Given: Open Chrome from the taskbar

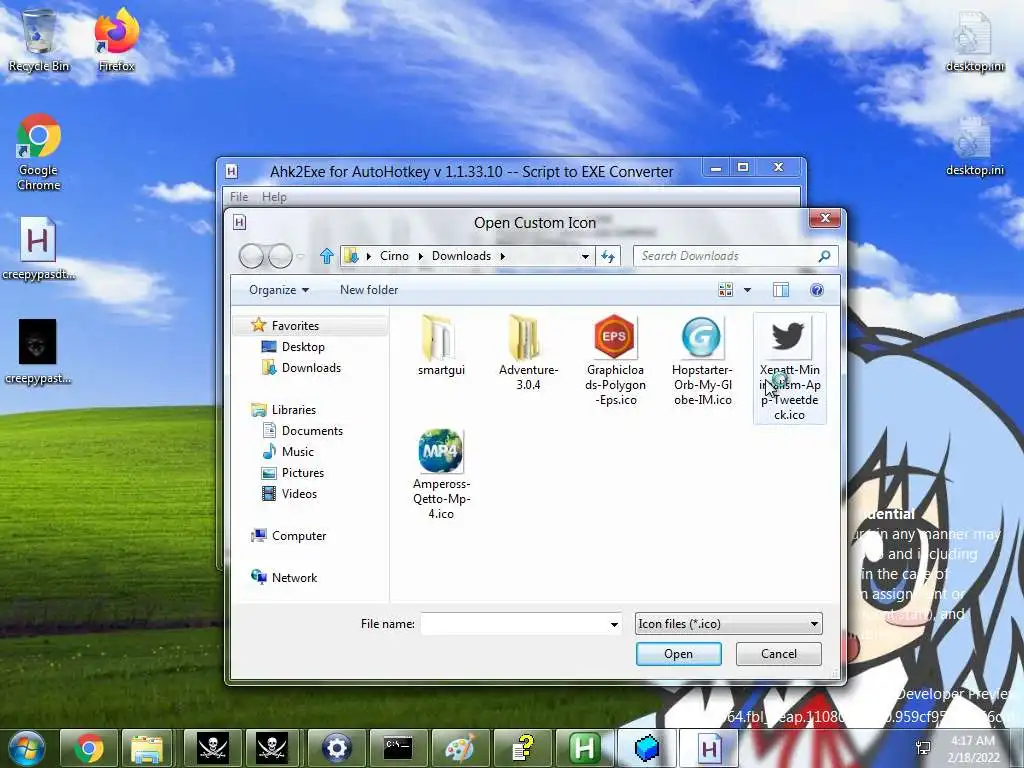Looking at the screenshot, I should click(x=89, y=748).
